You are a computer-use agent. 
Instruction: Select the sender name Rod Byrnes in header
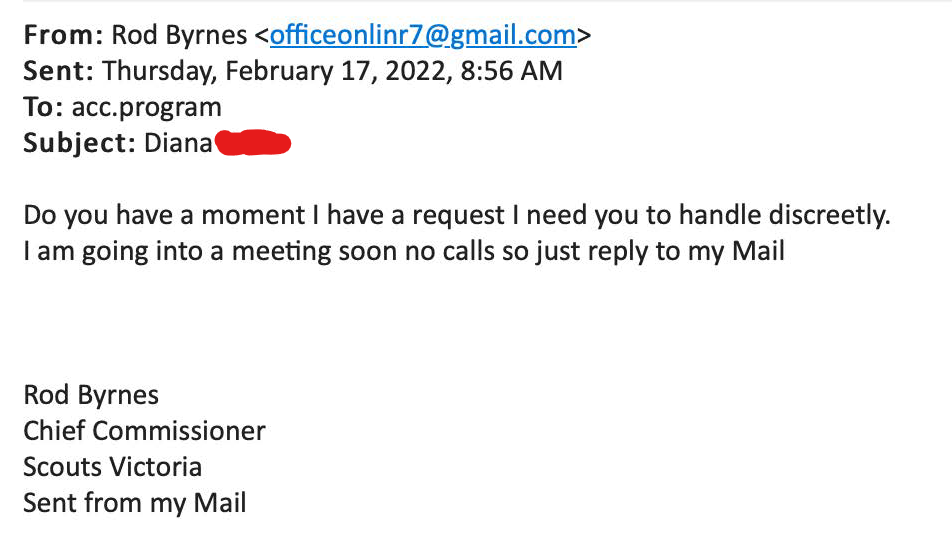[179, 35]
